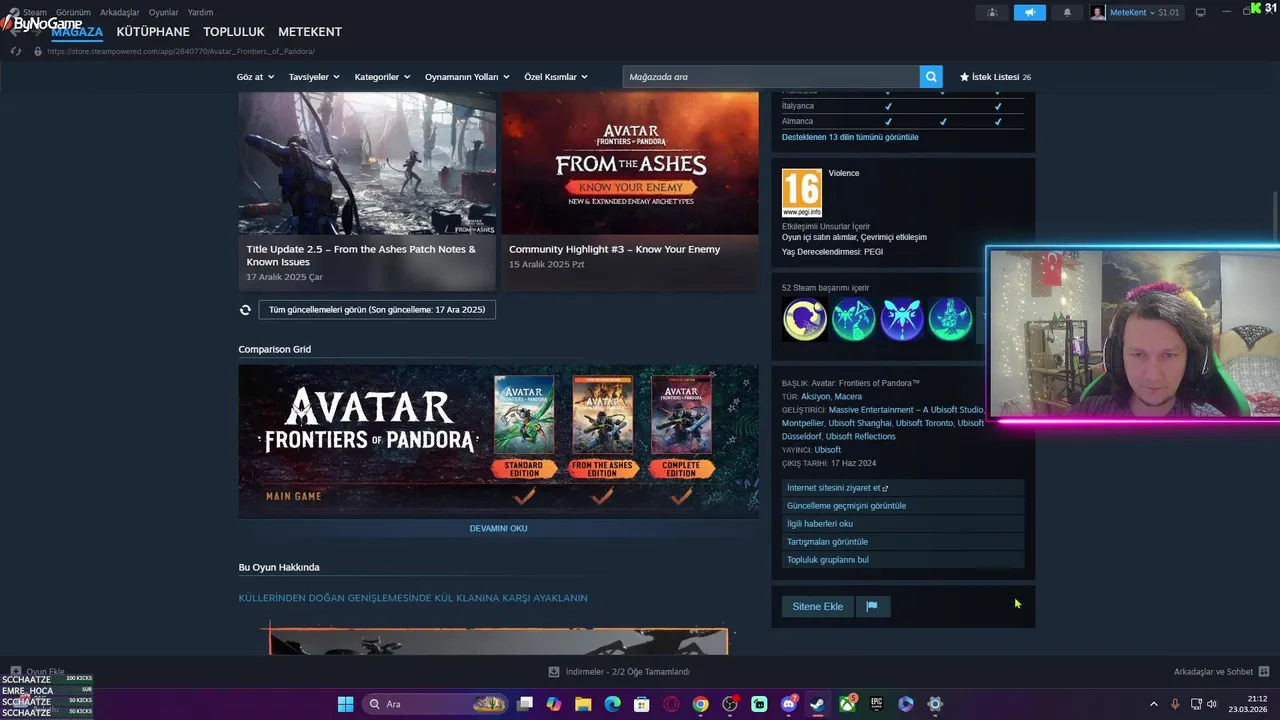
Task: Launch OBS Studio from the taskbar
Action: point(730,704)
